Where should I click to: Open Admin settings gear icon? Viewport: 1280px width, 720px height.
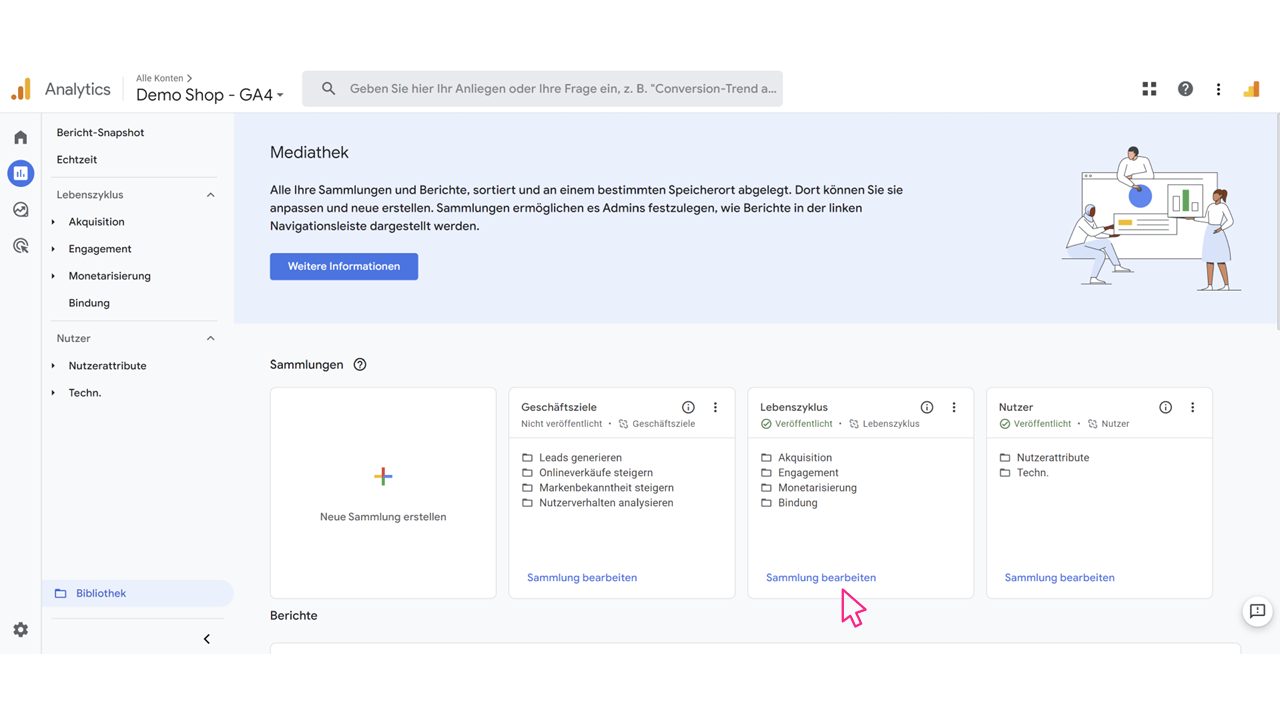click(20, 630)
